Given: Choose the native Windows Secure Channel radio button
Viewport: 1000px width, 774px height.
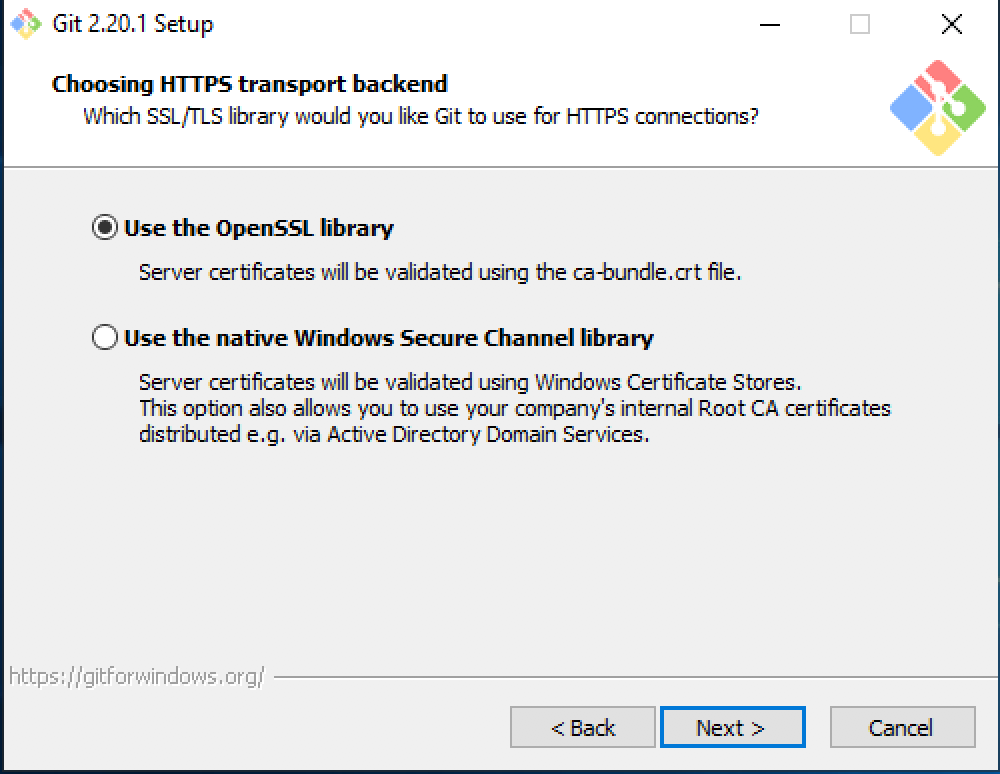Looking at the screenshot, I should [104, 338].
